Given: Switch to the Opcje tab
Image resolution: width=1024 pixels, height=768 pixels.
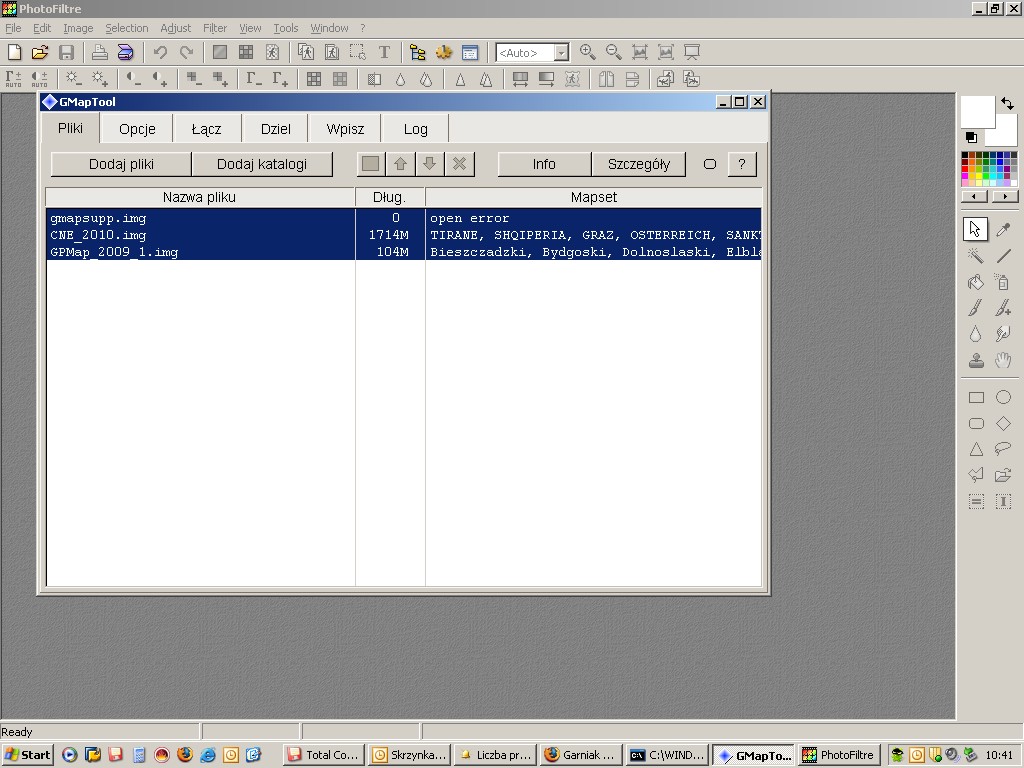Looking at the screenshot, I should point(137,129).
